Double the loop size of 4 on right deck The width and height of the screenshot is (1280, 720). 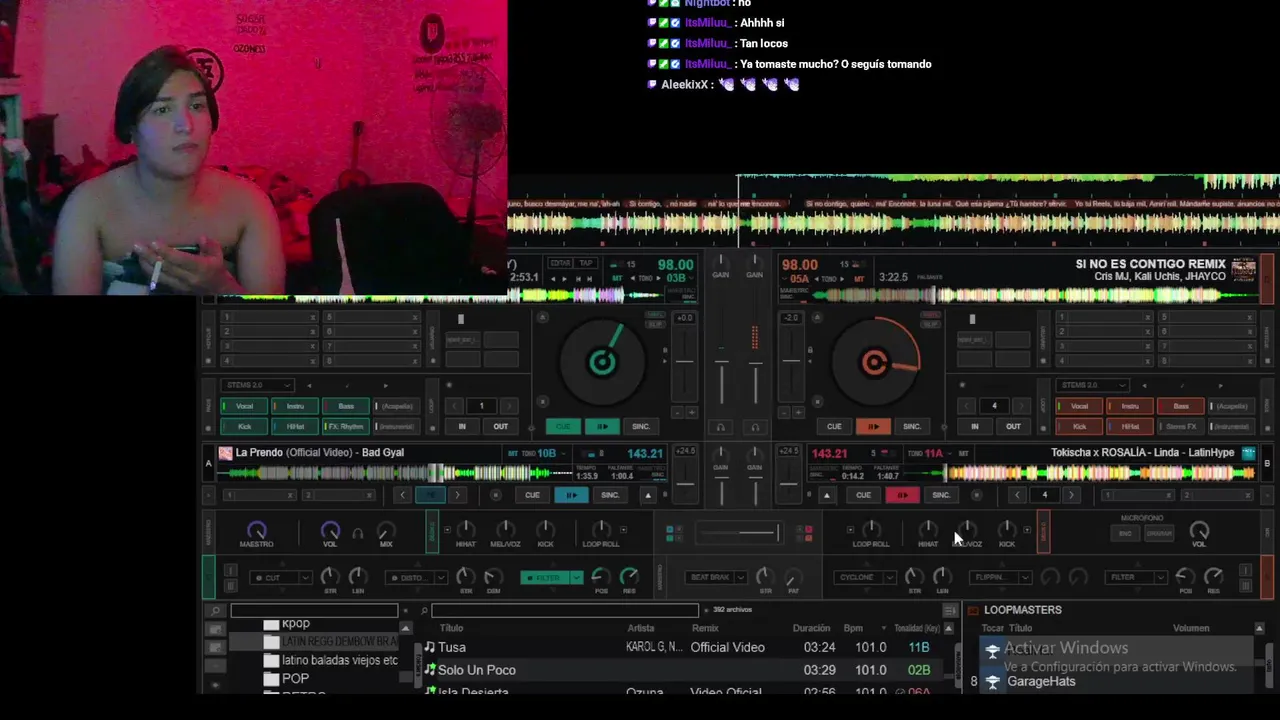pyautogui.click(x=1022, y=406)
